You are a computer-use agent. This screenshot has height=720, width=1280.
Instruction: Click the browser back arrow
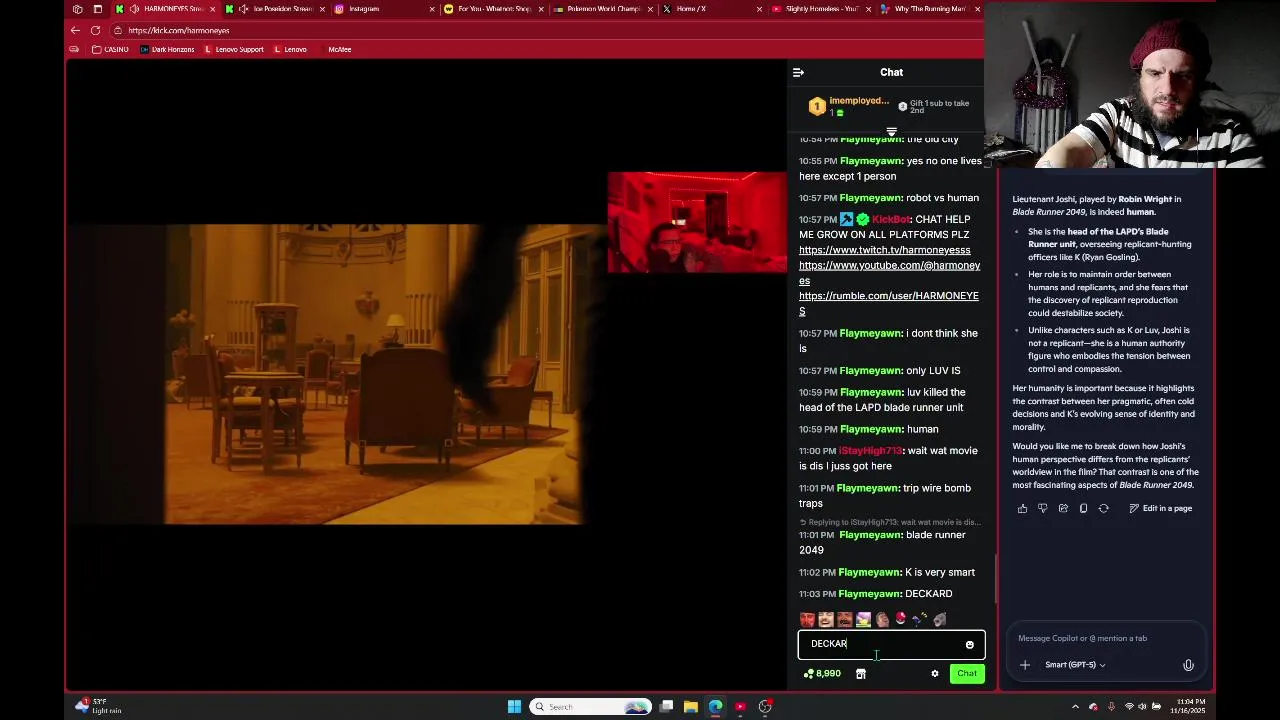click(75, 30)
